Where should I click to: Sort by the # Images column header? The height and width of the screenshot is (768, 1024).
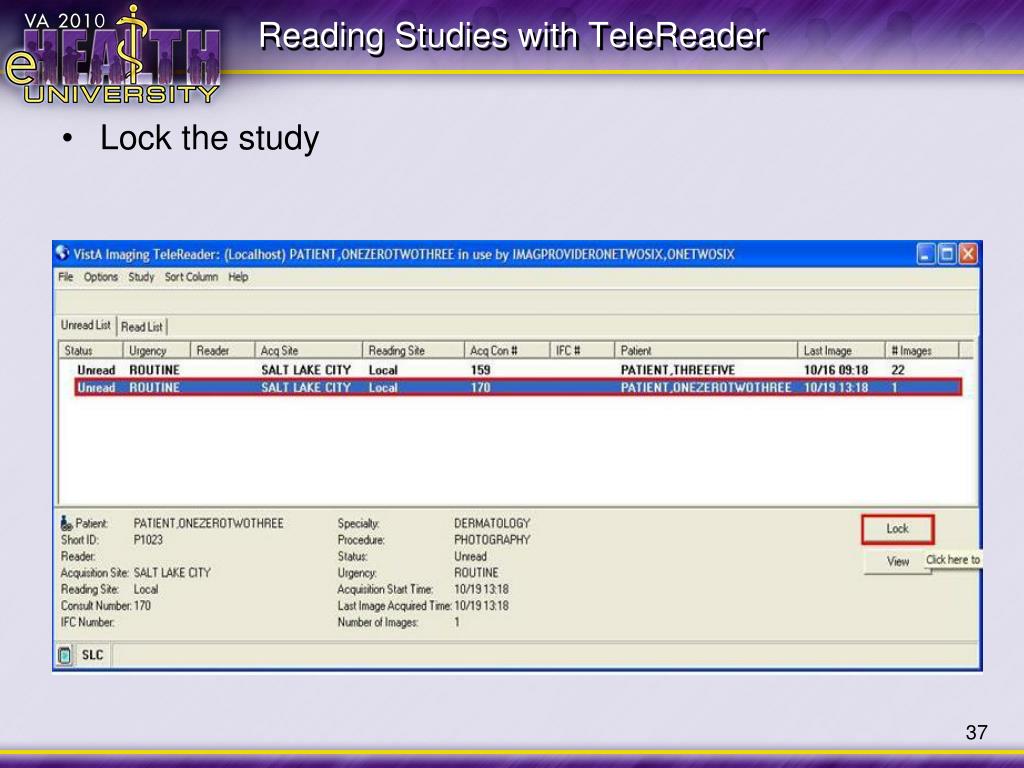921,351
